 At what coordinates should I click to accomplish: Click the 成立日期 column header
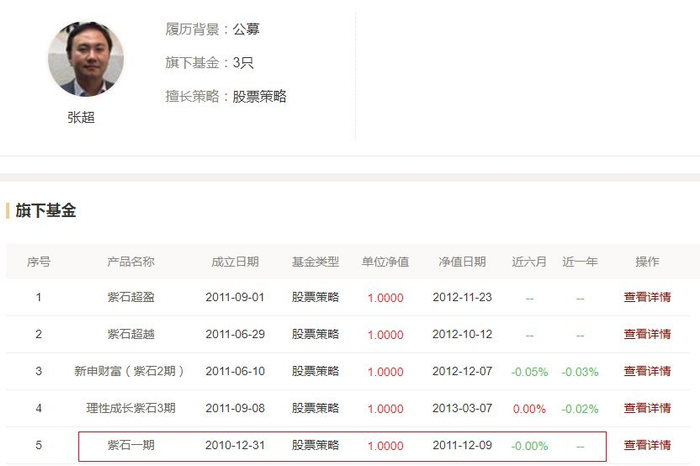[x=235, y=262]
